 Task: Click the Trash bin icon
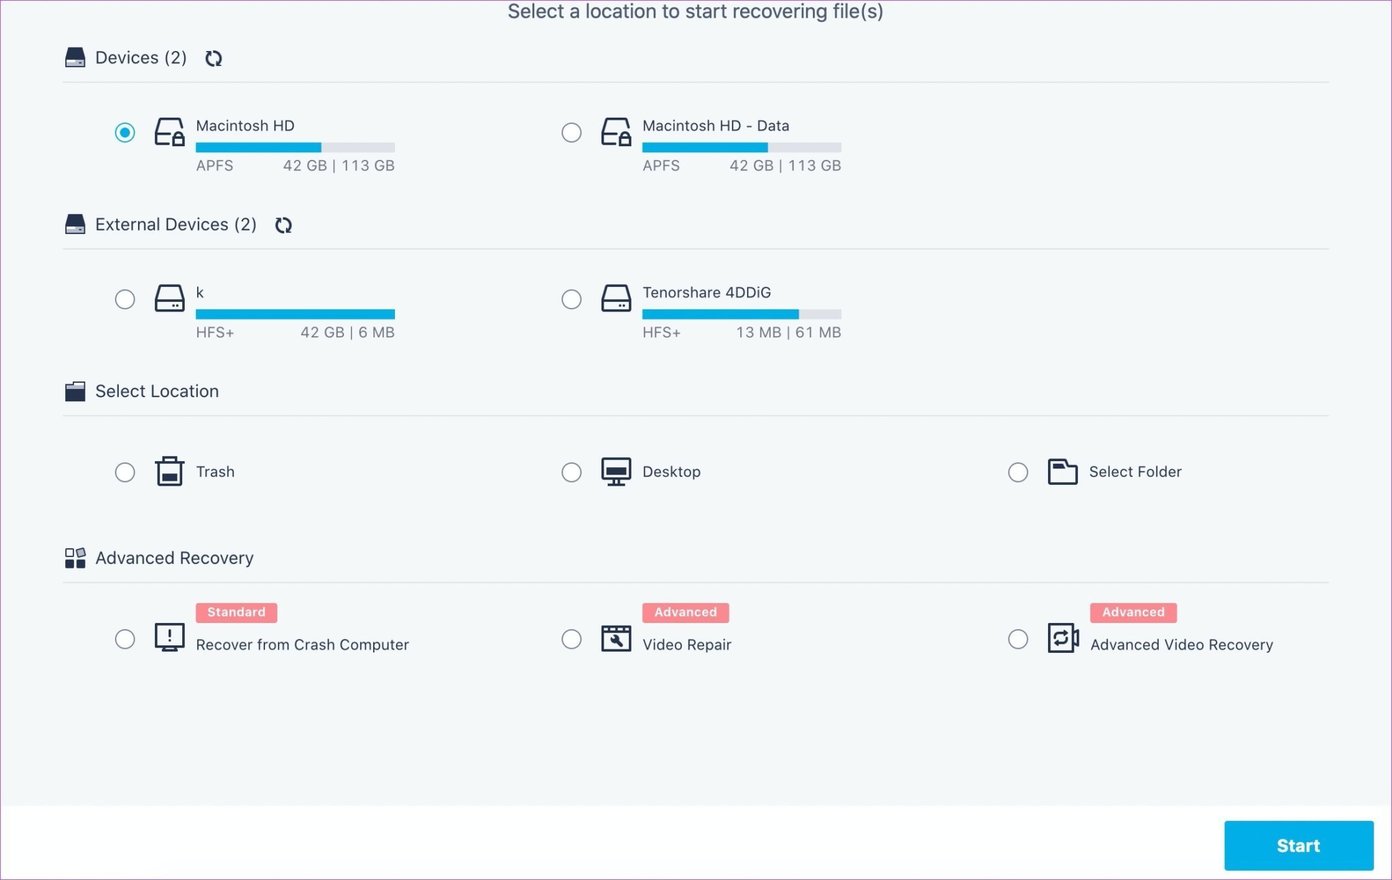pyautogui.click(x=170, y=471)
